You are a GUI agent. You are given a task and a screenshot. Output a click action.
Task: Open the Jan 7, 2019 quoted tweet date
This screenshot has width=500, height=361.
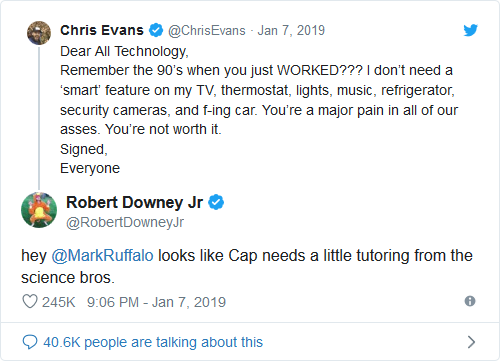[x=291, y=30]
